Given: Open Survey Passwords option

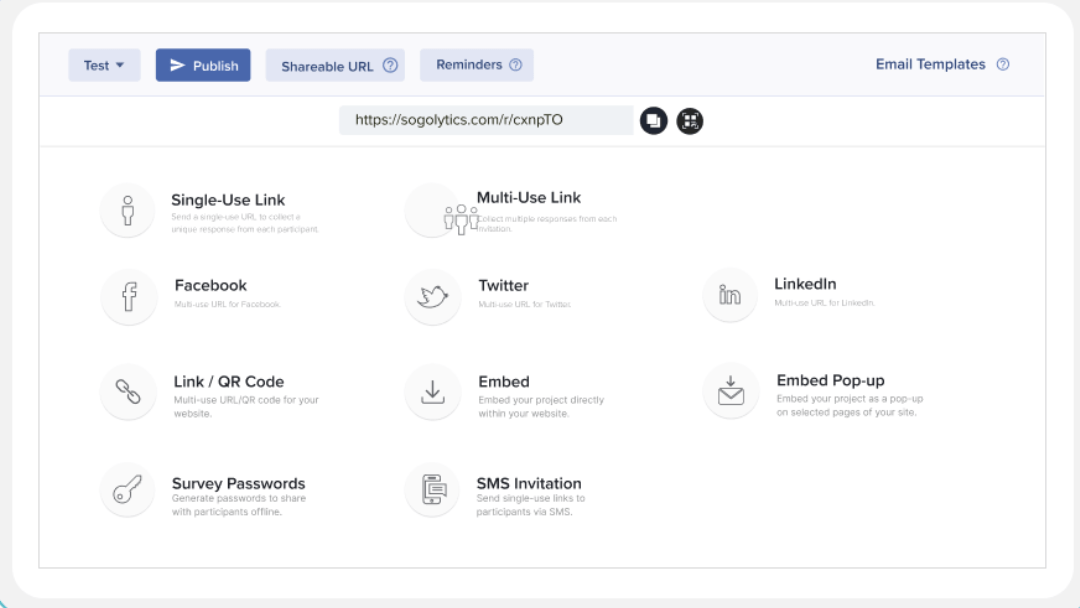Looking at the screenshot, I should [x=238, y=483].
